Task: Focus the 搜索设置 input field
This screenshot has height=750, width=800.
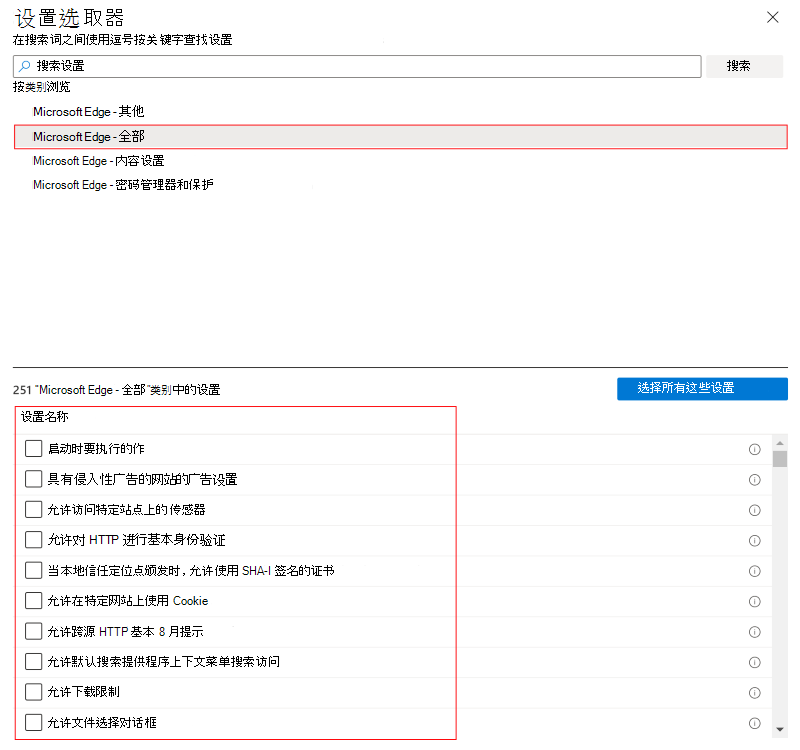Action: point(357,66)
